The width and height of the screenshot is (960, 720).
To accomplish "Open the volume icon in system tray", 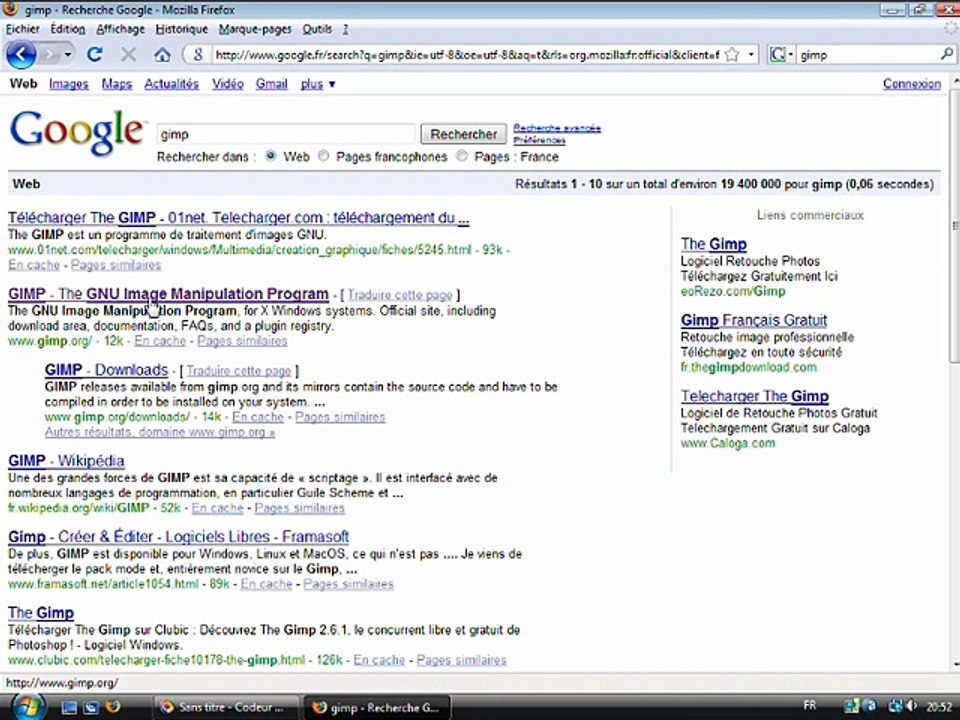I will pyautogui.click(x=912, y=707).
